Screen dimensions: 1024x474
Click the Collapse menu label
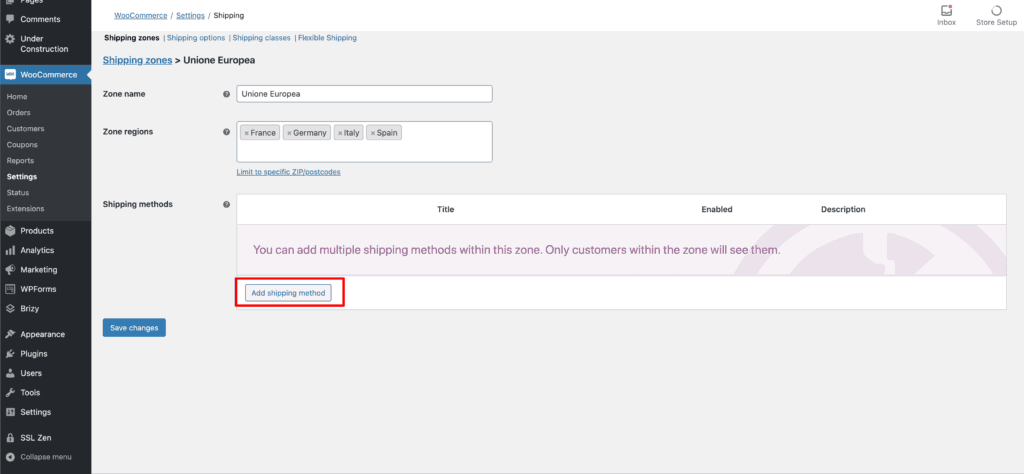click(x=46, y=457)
